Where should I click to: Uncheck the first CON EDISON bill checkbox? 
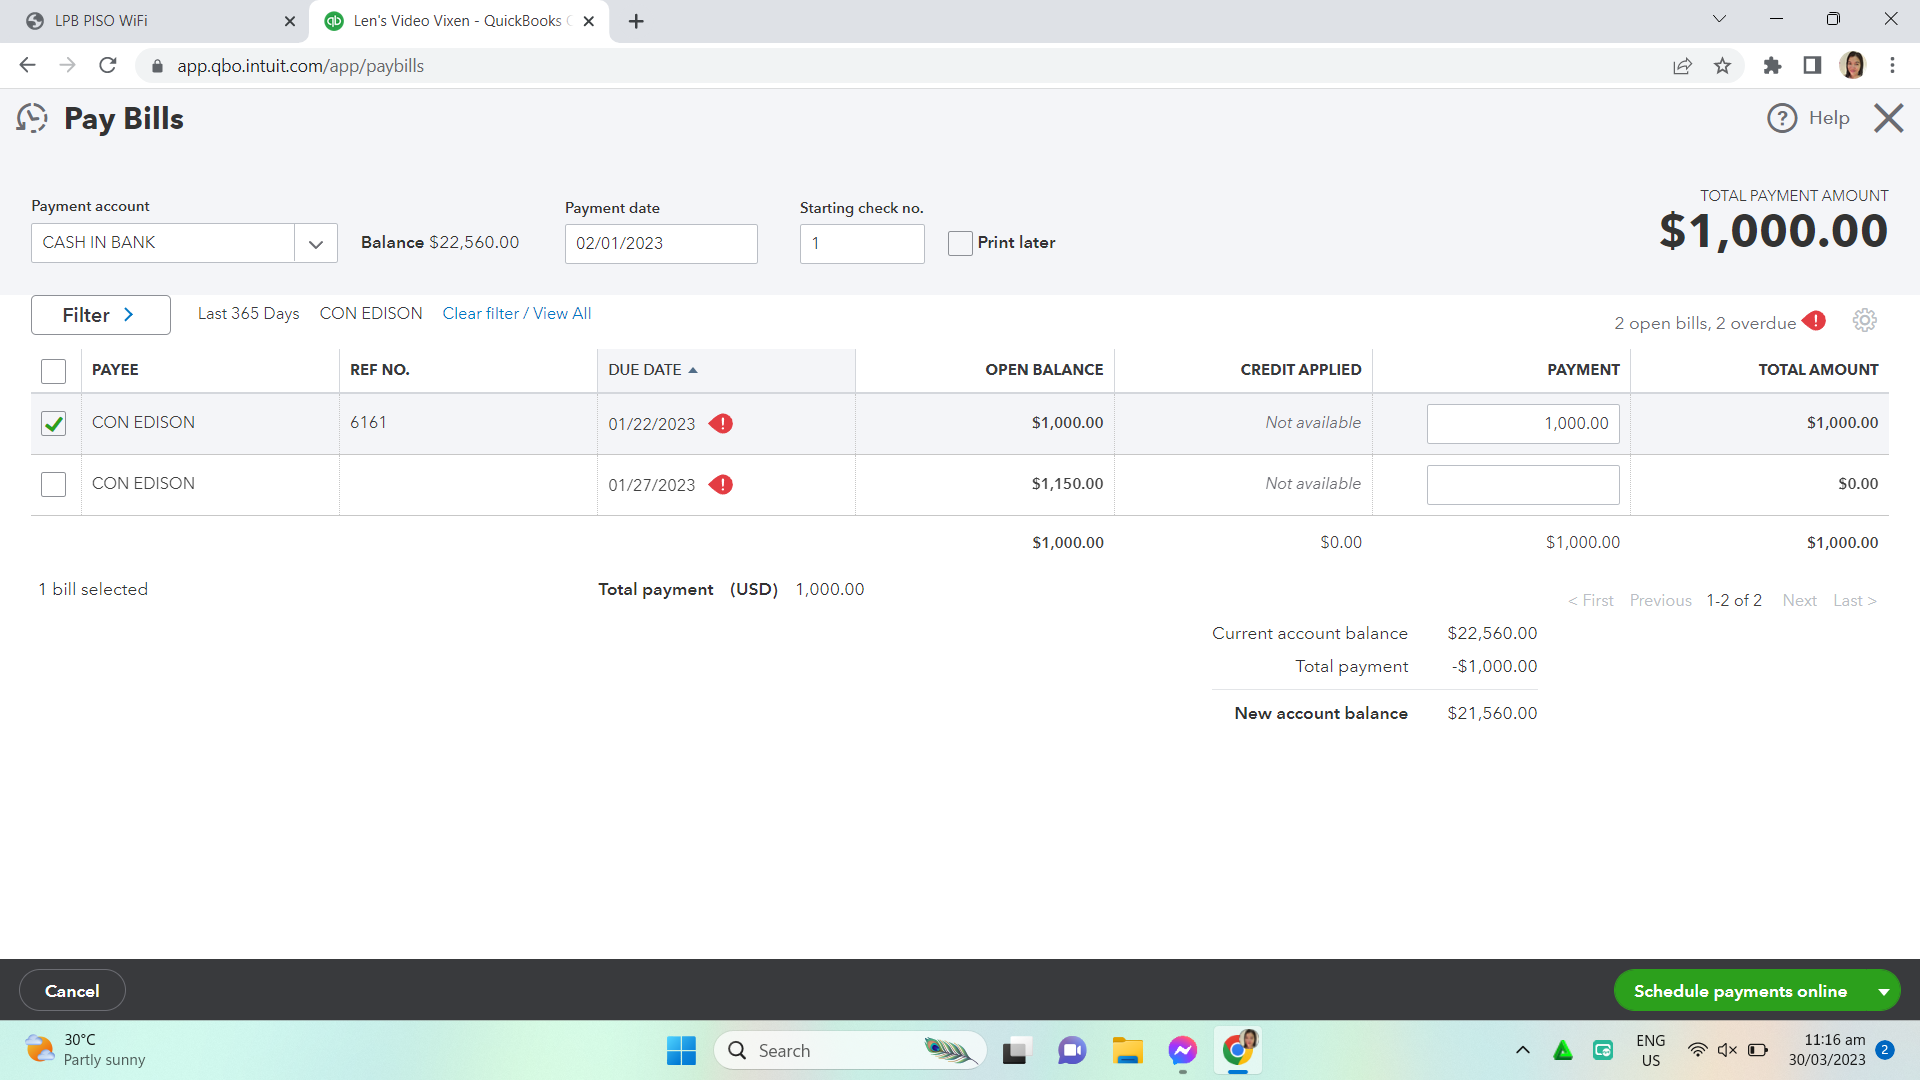pyautogui.click(x=54, y=424)
